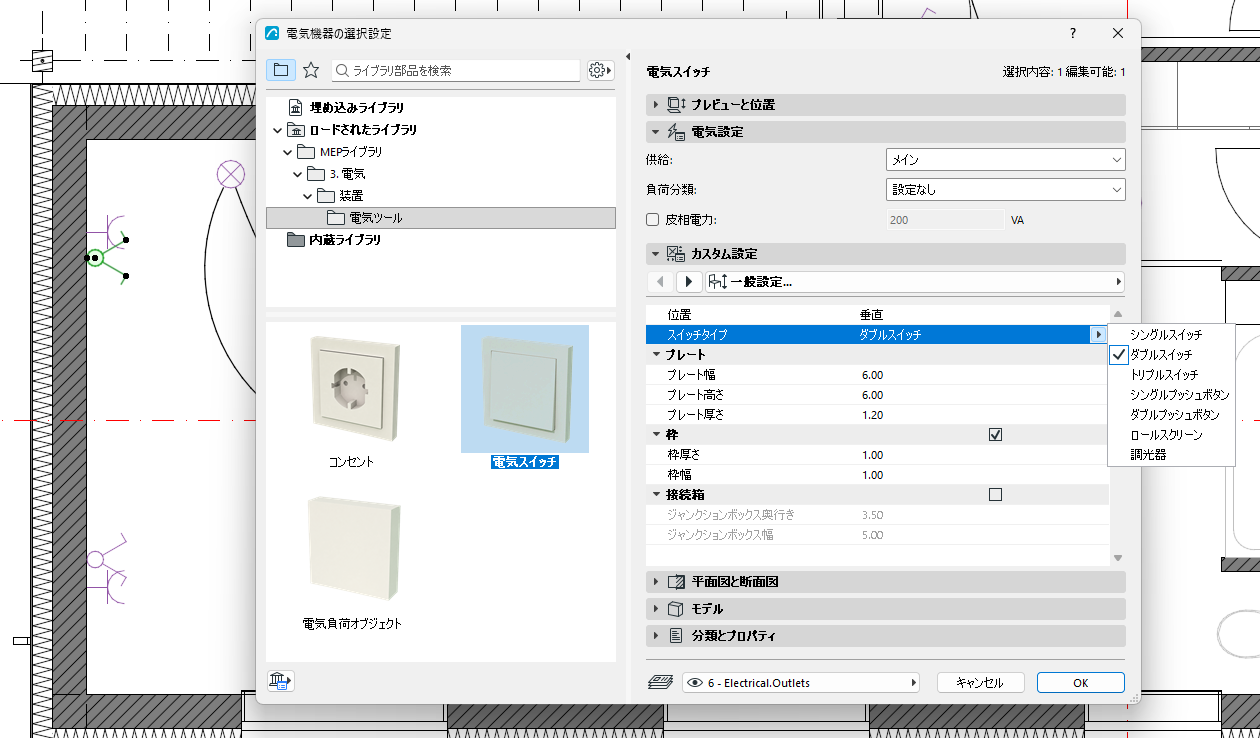Collapse the 電気設定 panel
This screenshot has height=738, width=1260.
pos(886,132)
